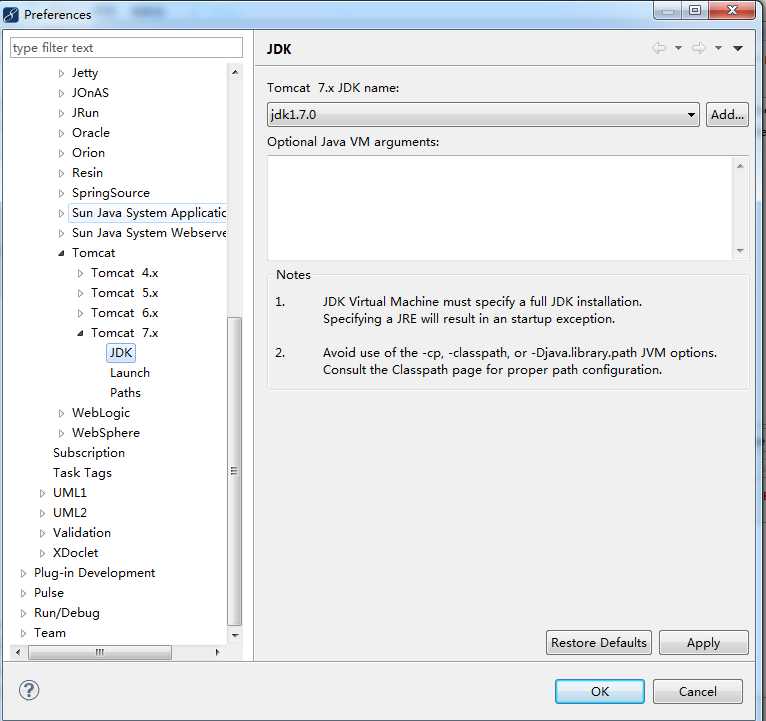
Task: Click the tree horizontal scroll right arrow
Action: (x=217, y=652)
